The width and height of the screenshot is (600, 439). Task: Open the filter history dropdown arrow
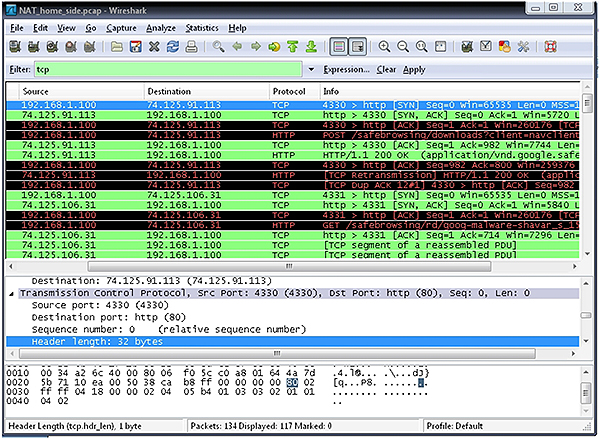[311, 70]
